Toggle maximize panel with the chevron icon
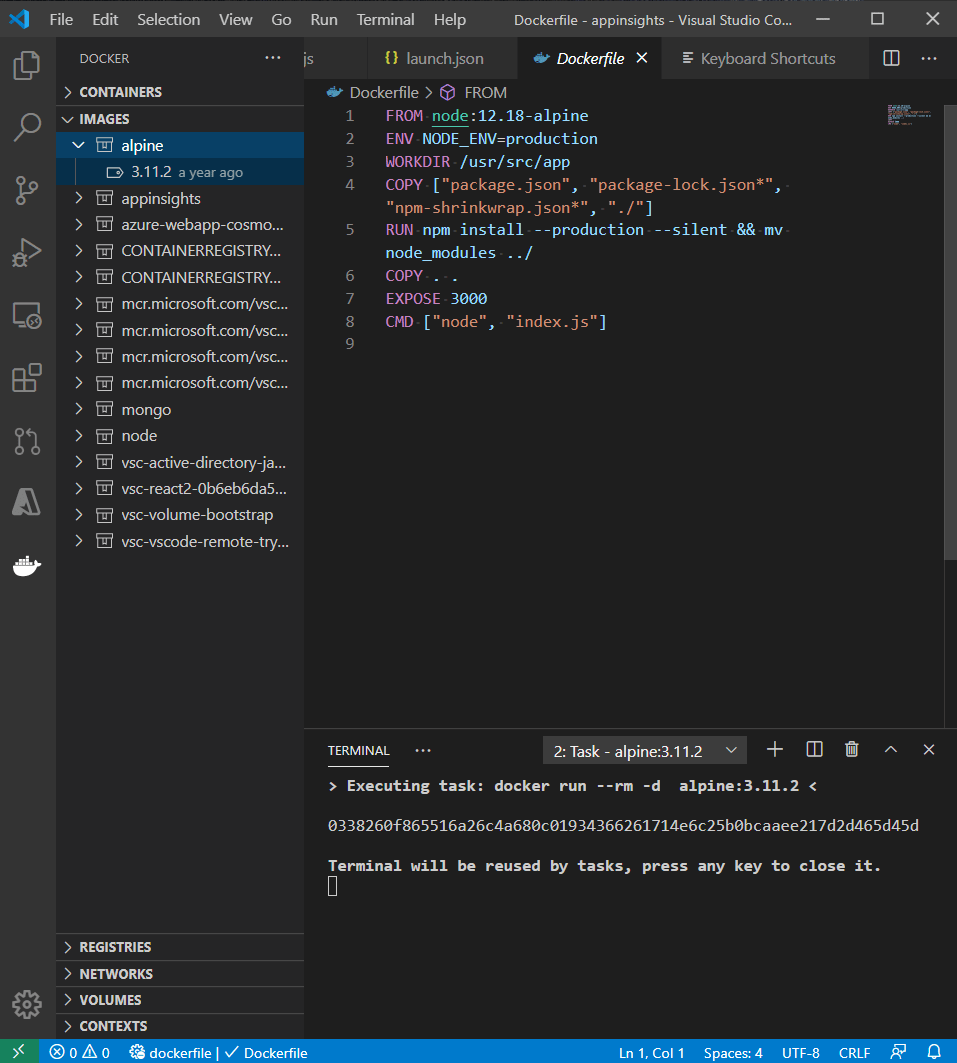This screenshot has width=957, height=1063. [x=890, y=749]
